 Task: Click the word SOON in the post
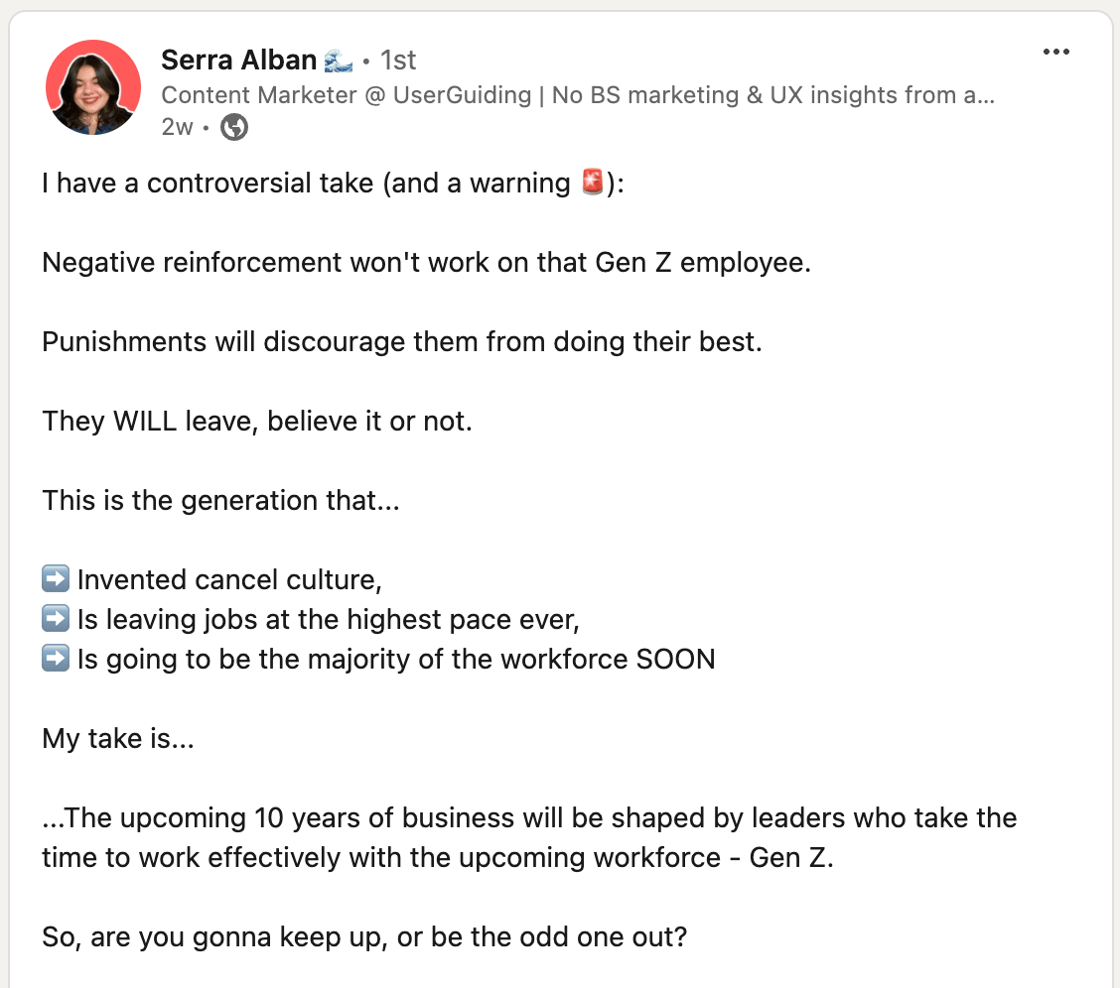tap(676, 660)
